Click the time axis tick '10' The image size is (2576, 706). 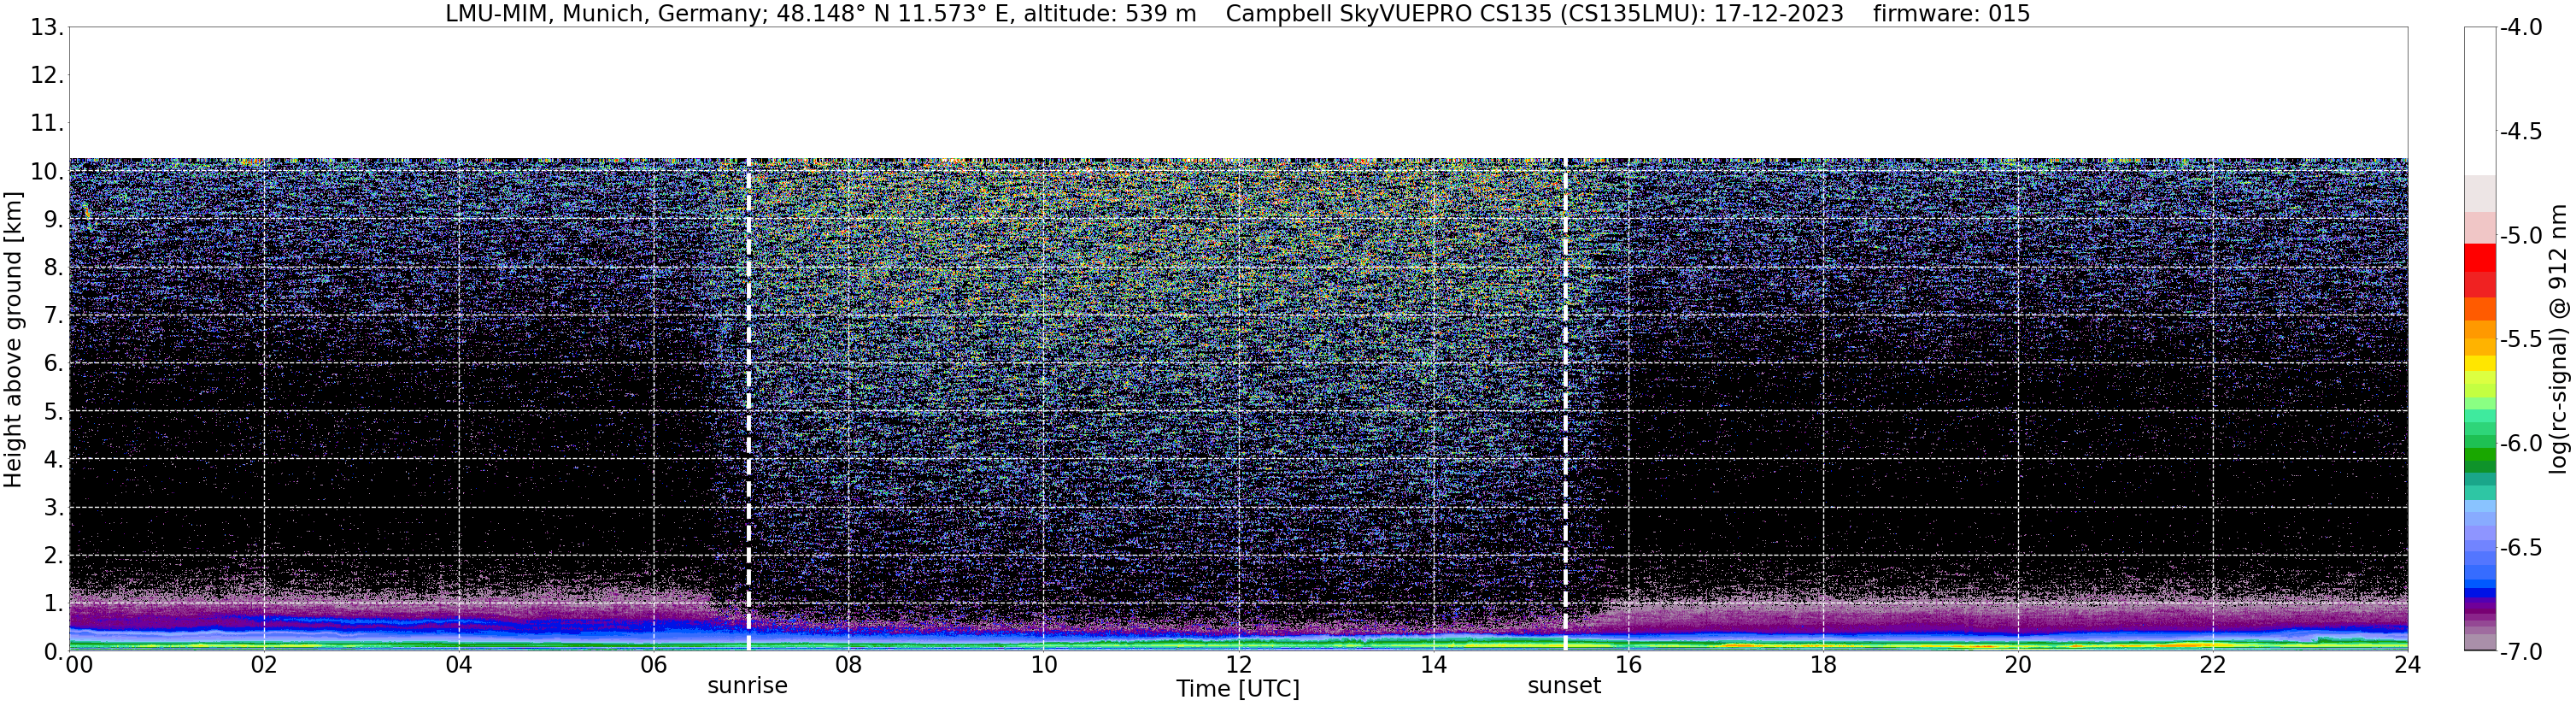(1043, 665)
